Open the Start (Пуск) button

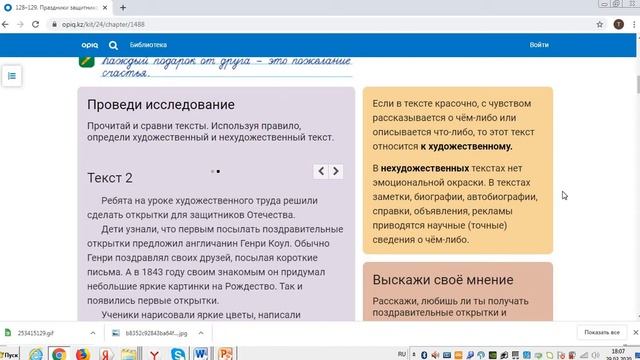click(10, 355)
